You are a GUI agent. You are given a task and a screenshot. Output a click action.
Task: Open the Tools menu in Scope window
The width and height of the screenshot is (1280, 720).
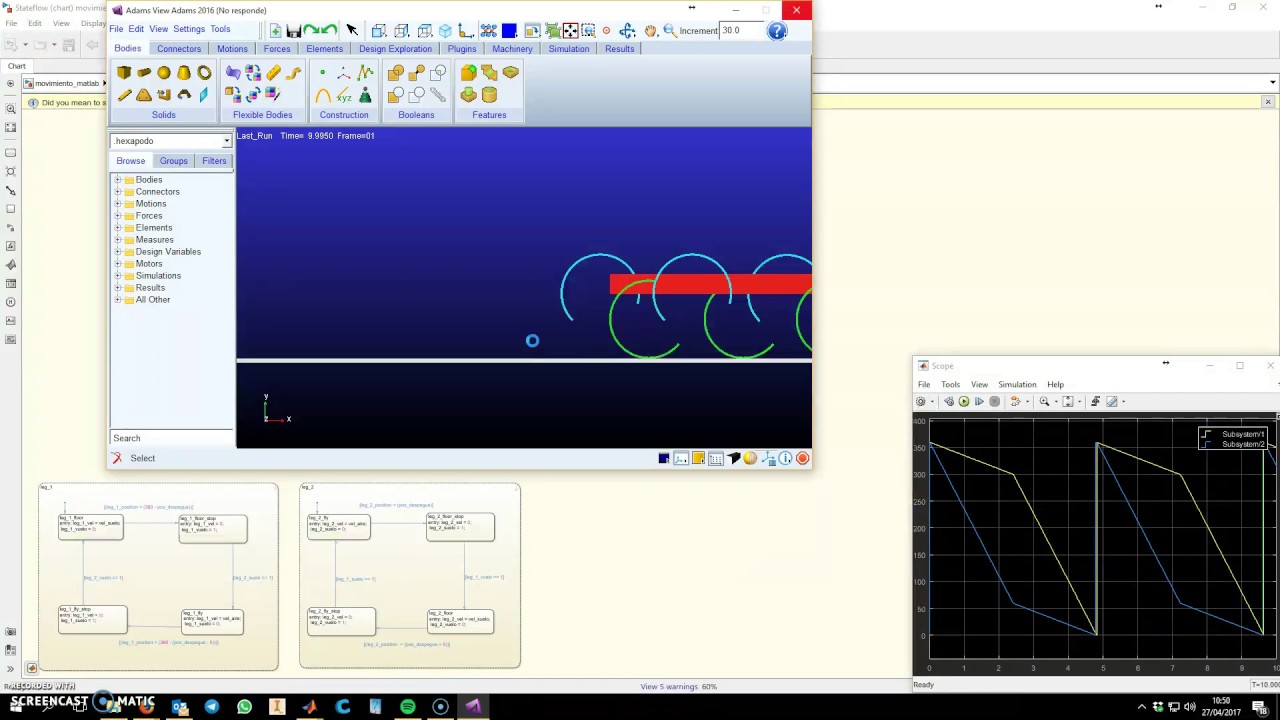point(950,384)
